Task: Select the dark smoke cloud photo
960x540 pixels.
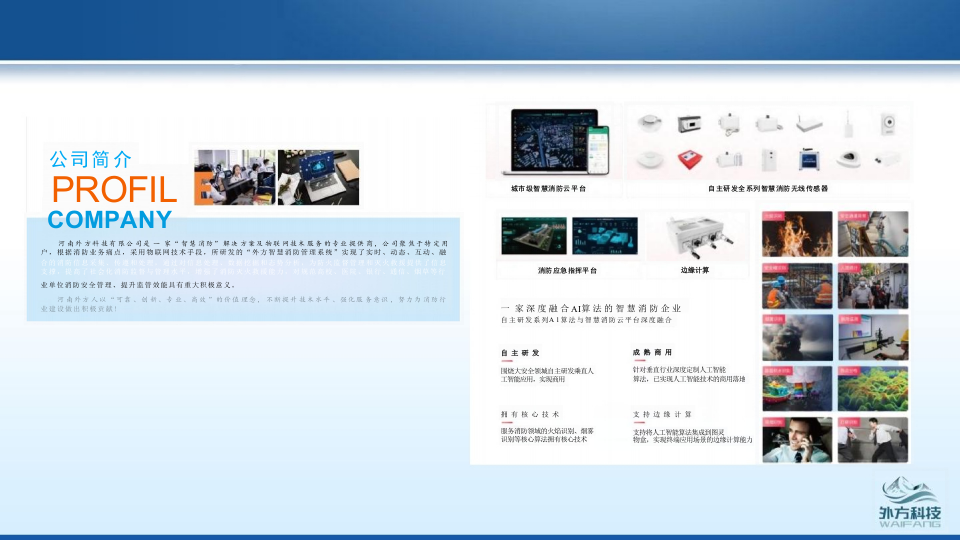Action: [797, 337]
